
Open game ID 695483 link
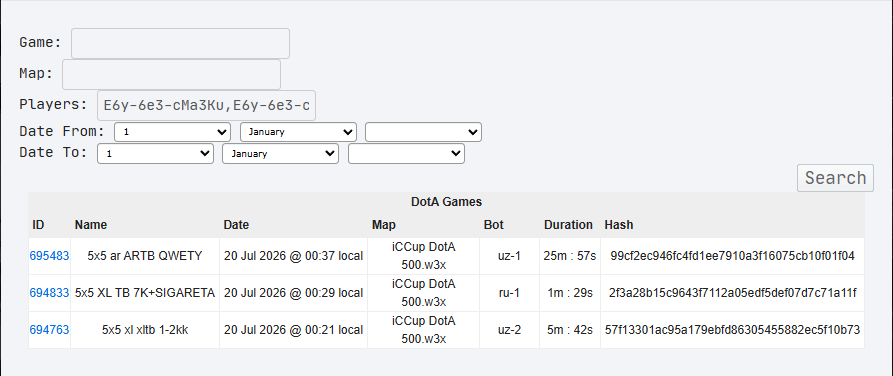[x=50, y=256]
